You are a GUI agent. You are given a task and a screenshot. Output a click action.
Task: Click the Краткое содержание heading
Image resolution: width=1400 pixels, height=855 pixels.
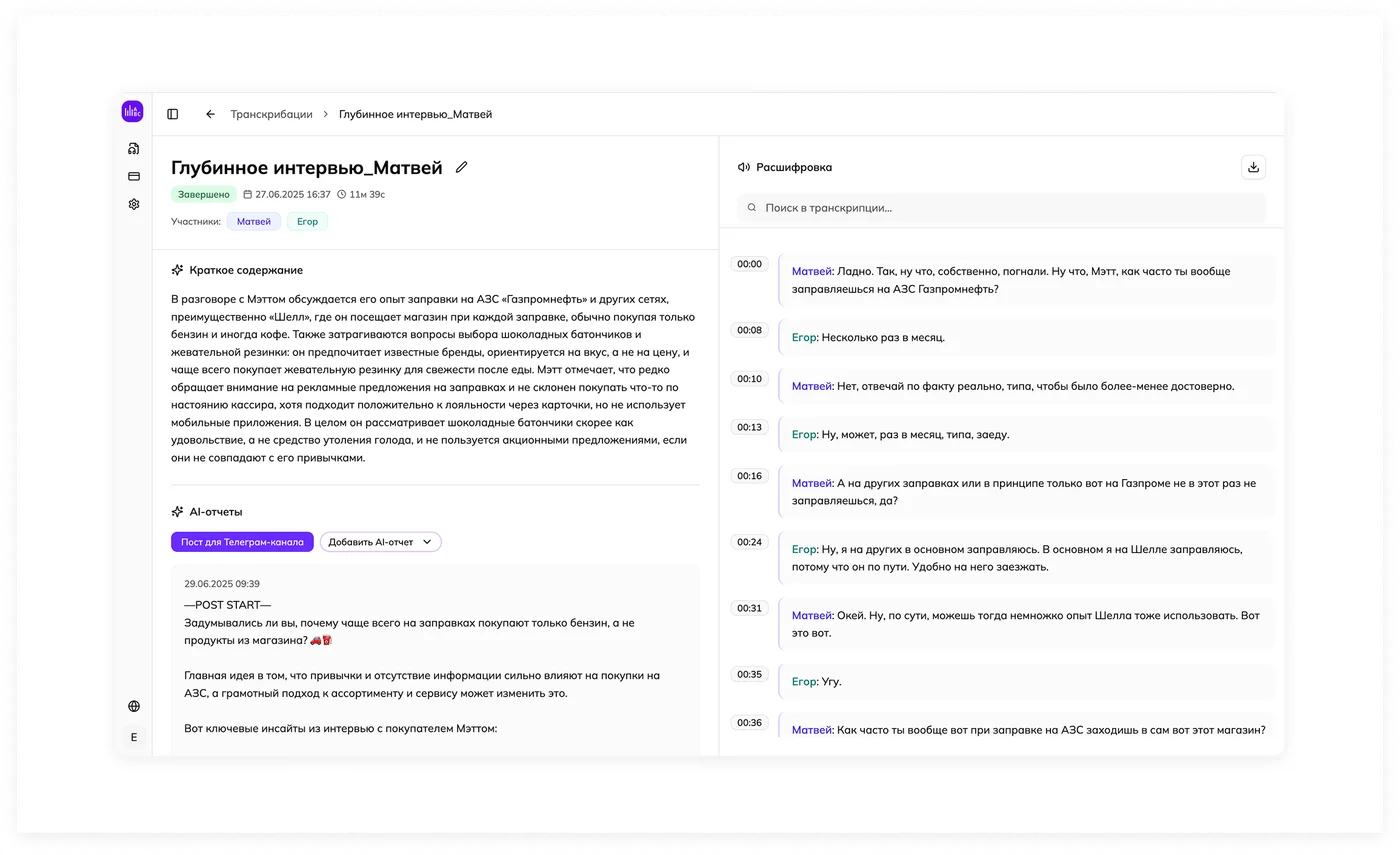point(246,270)
